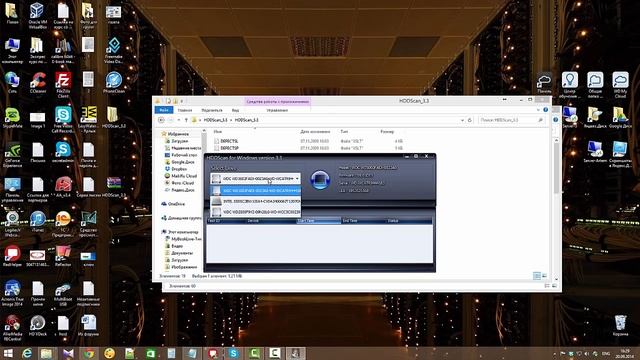
Task: Open Skype from the taskbar
Action: [233, 353]
